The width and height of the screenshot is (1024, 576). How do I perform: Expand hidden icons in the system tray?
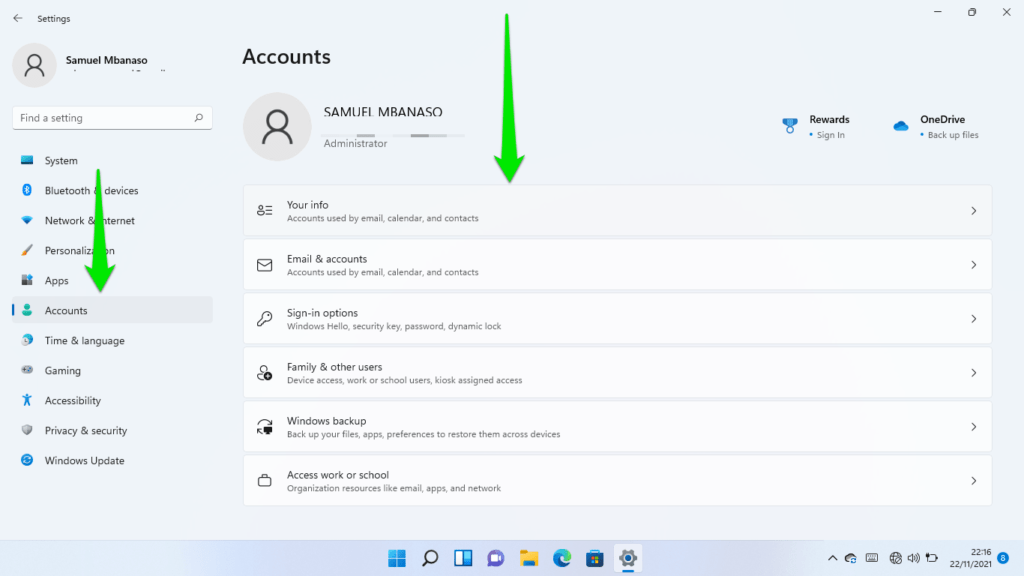[832, 558]
